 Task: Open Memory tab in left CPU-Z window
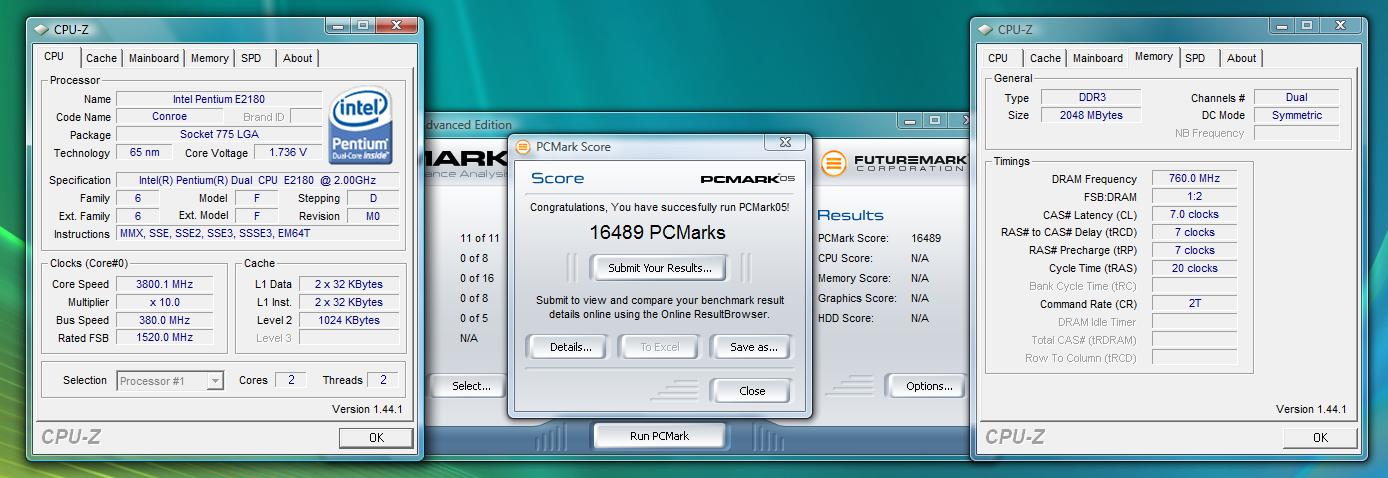click(x=209, y=58)
